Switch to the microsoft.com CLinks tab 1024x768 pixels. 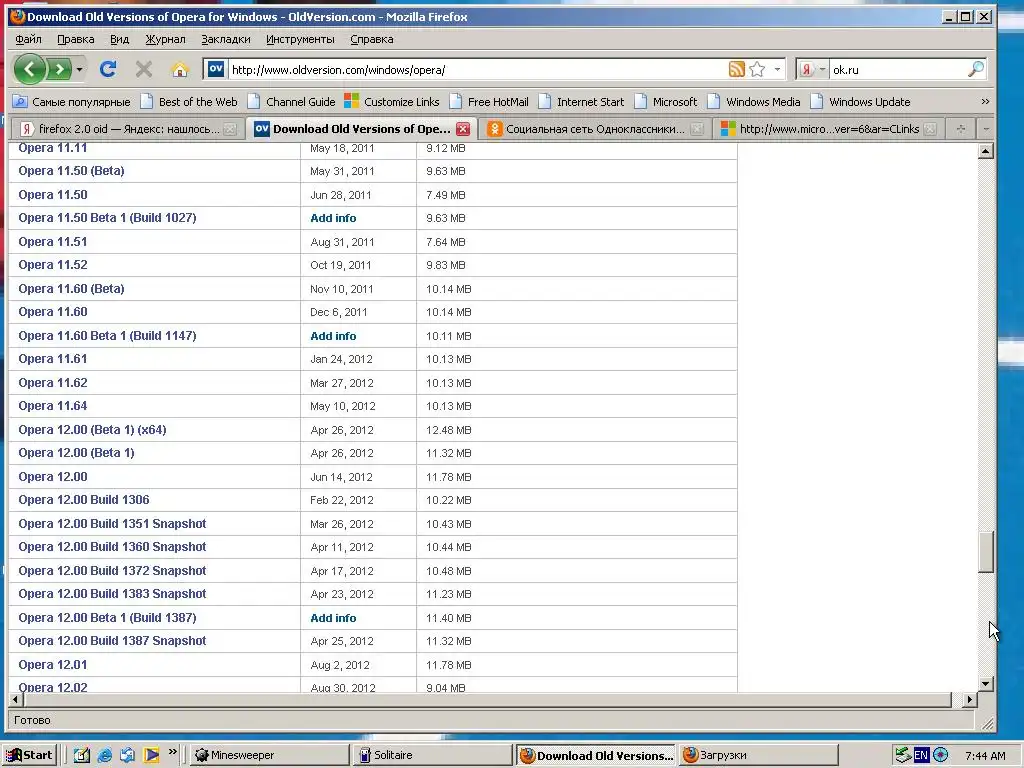829,129
